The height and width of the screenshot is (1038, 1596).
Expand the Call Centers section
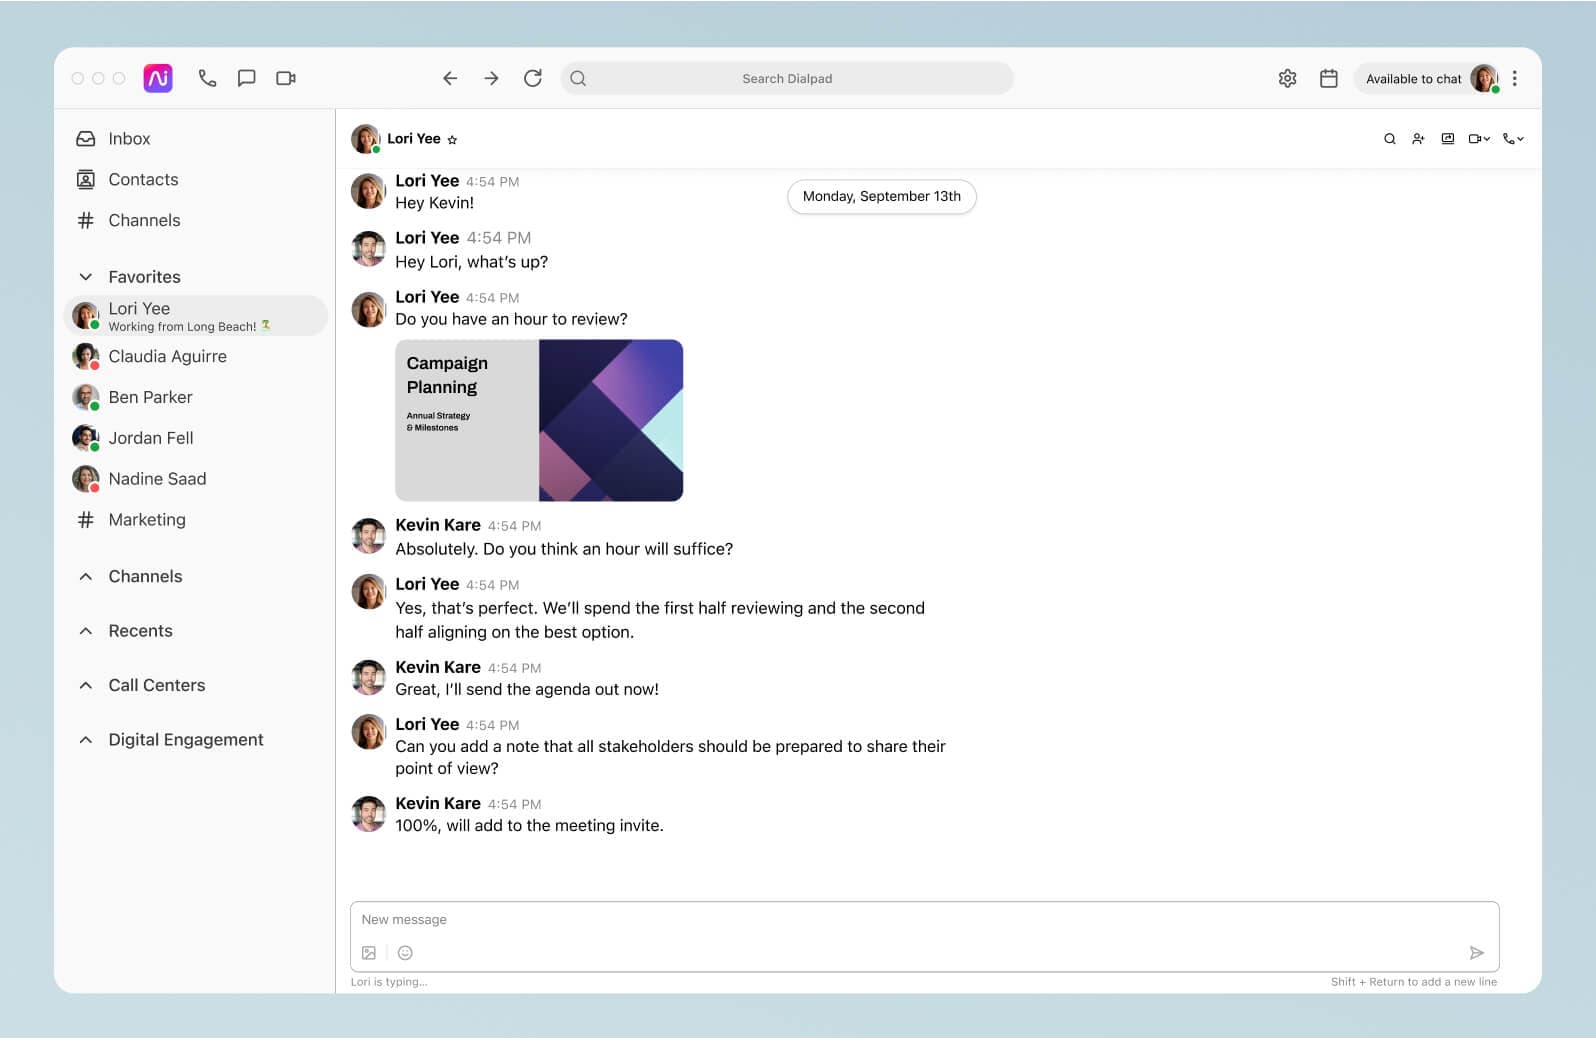coord(86,685)
